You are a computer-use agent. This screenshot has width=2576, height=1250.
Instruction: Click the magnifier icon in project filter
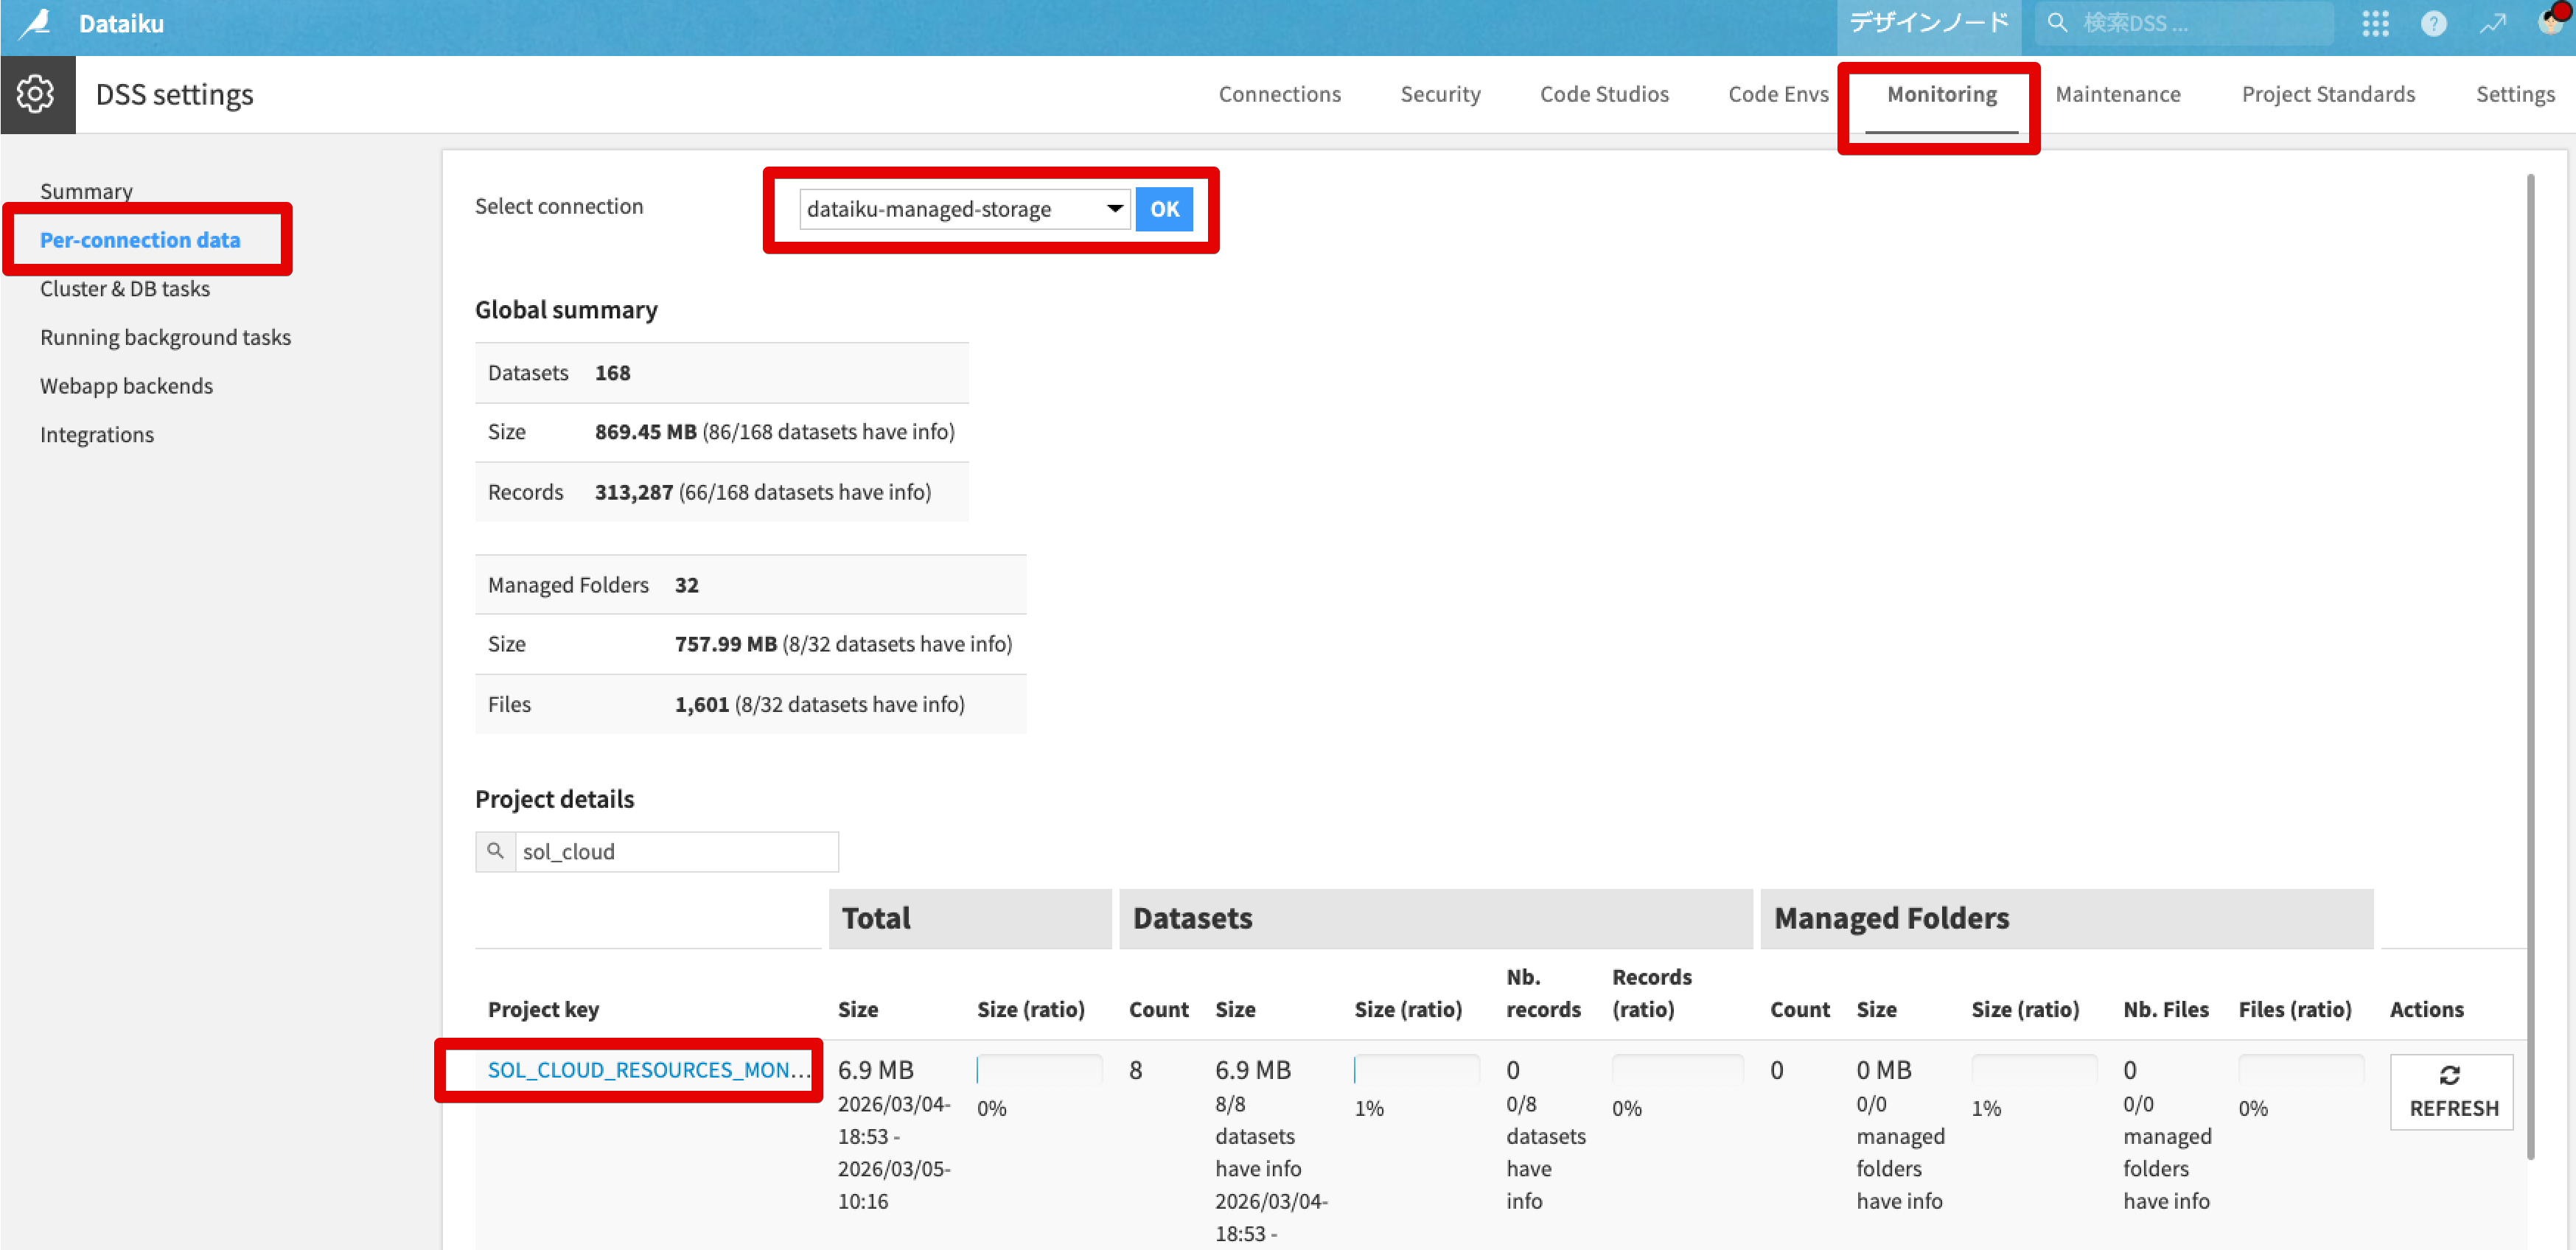(495, 851)
